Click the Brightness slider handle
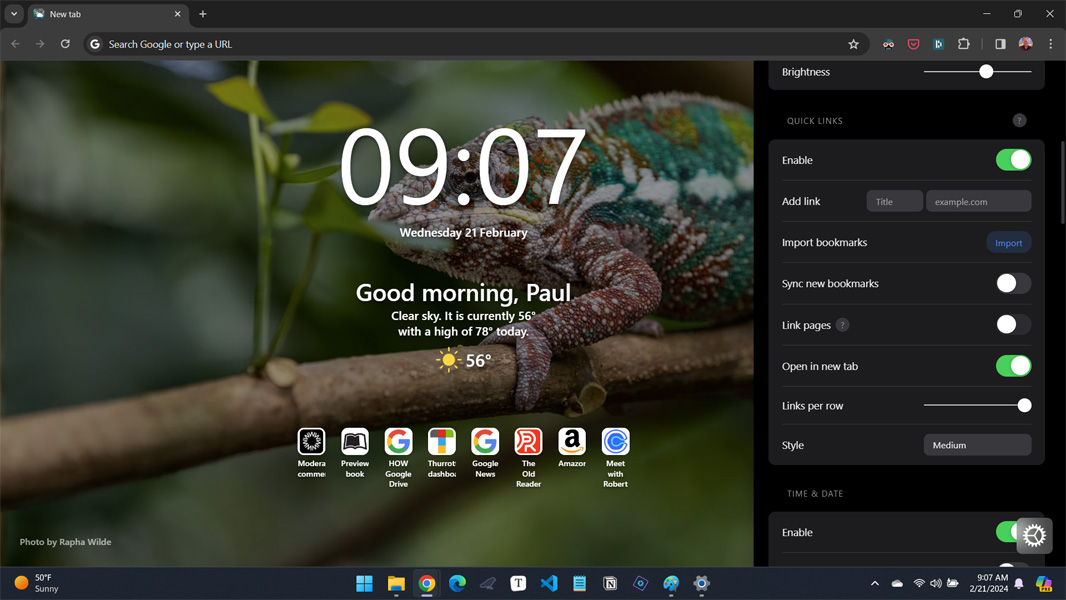The image size is (1066, 600). [986, 72]
